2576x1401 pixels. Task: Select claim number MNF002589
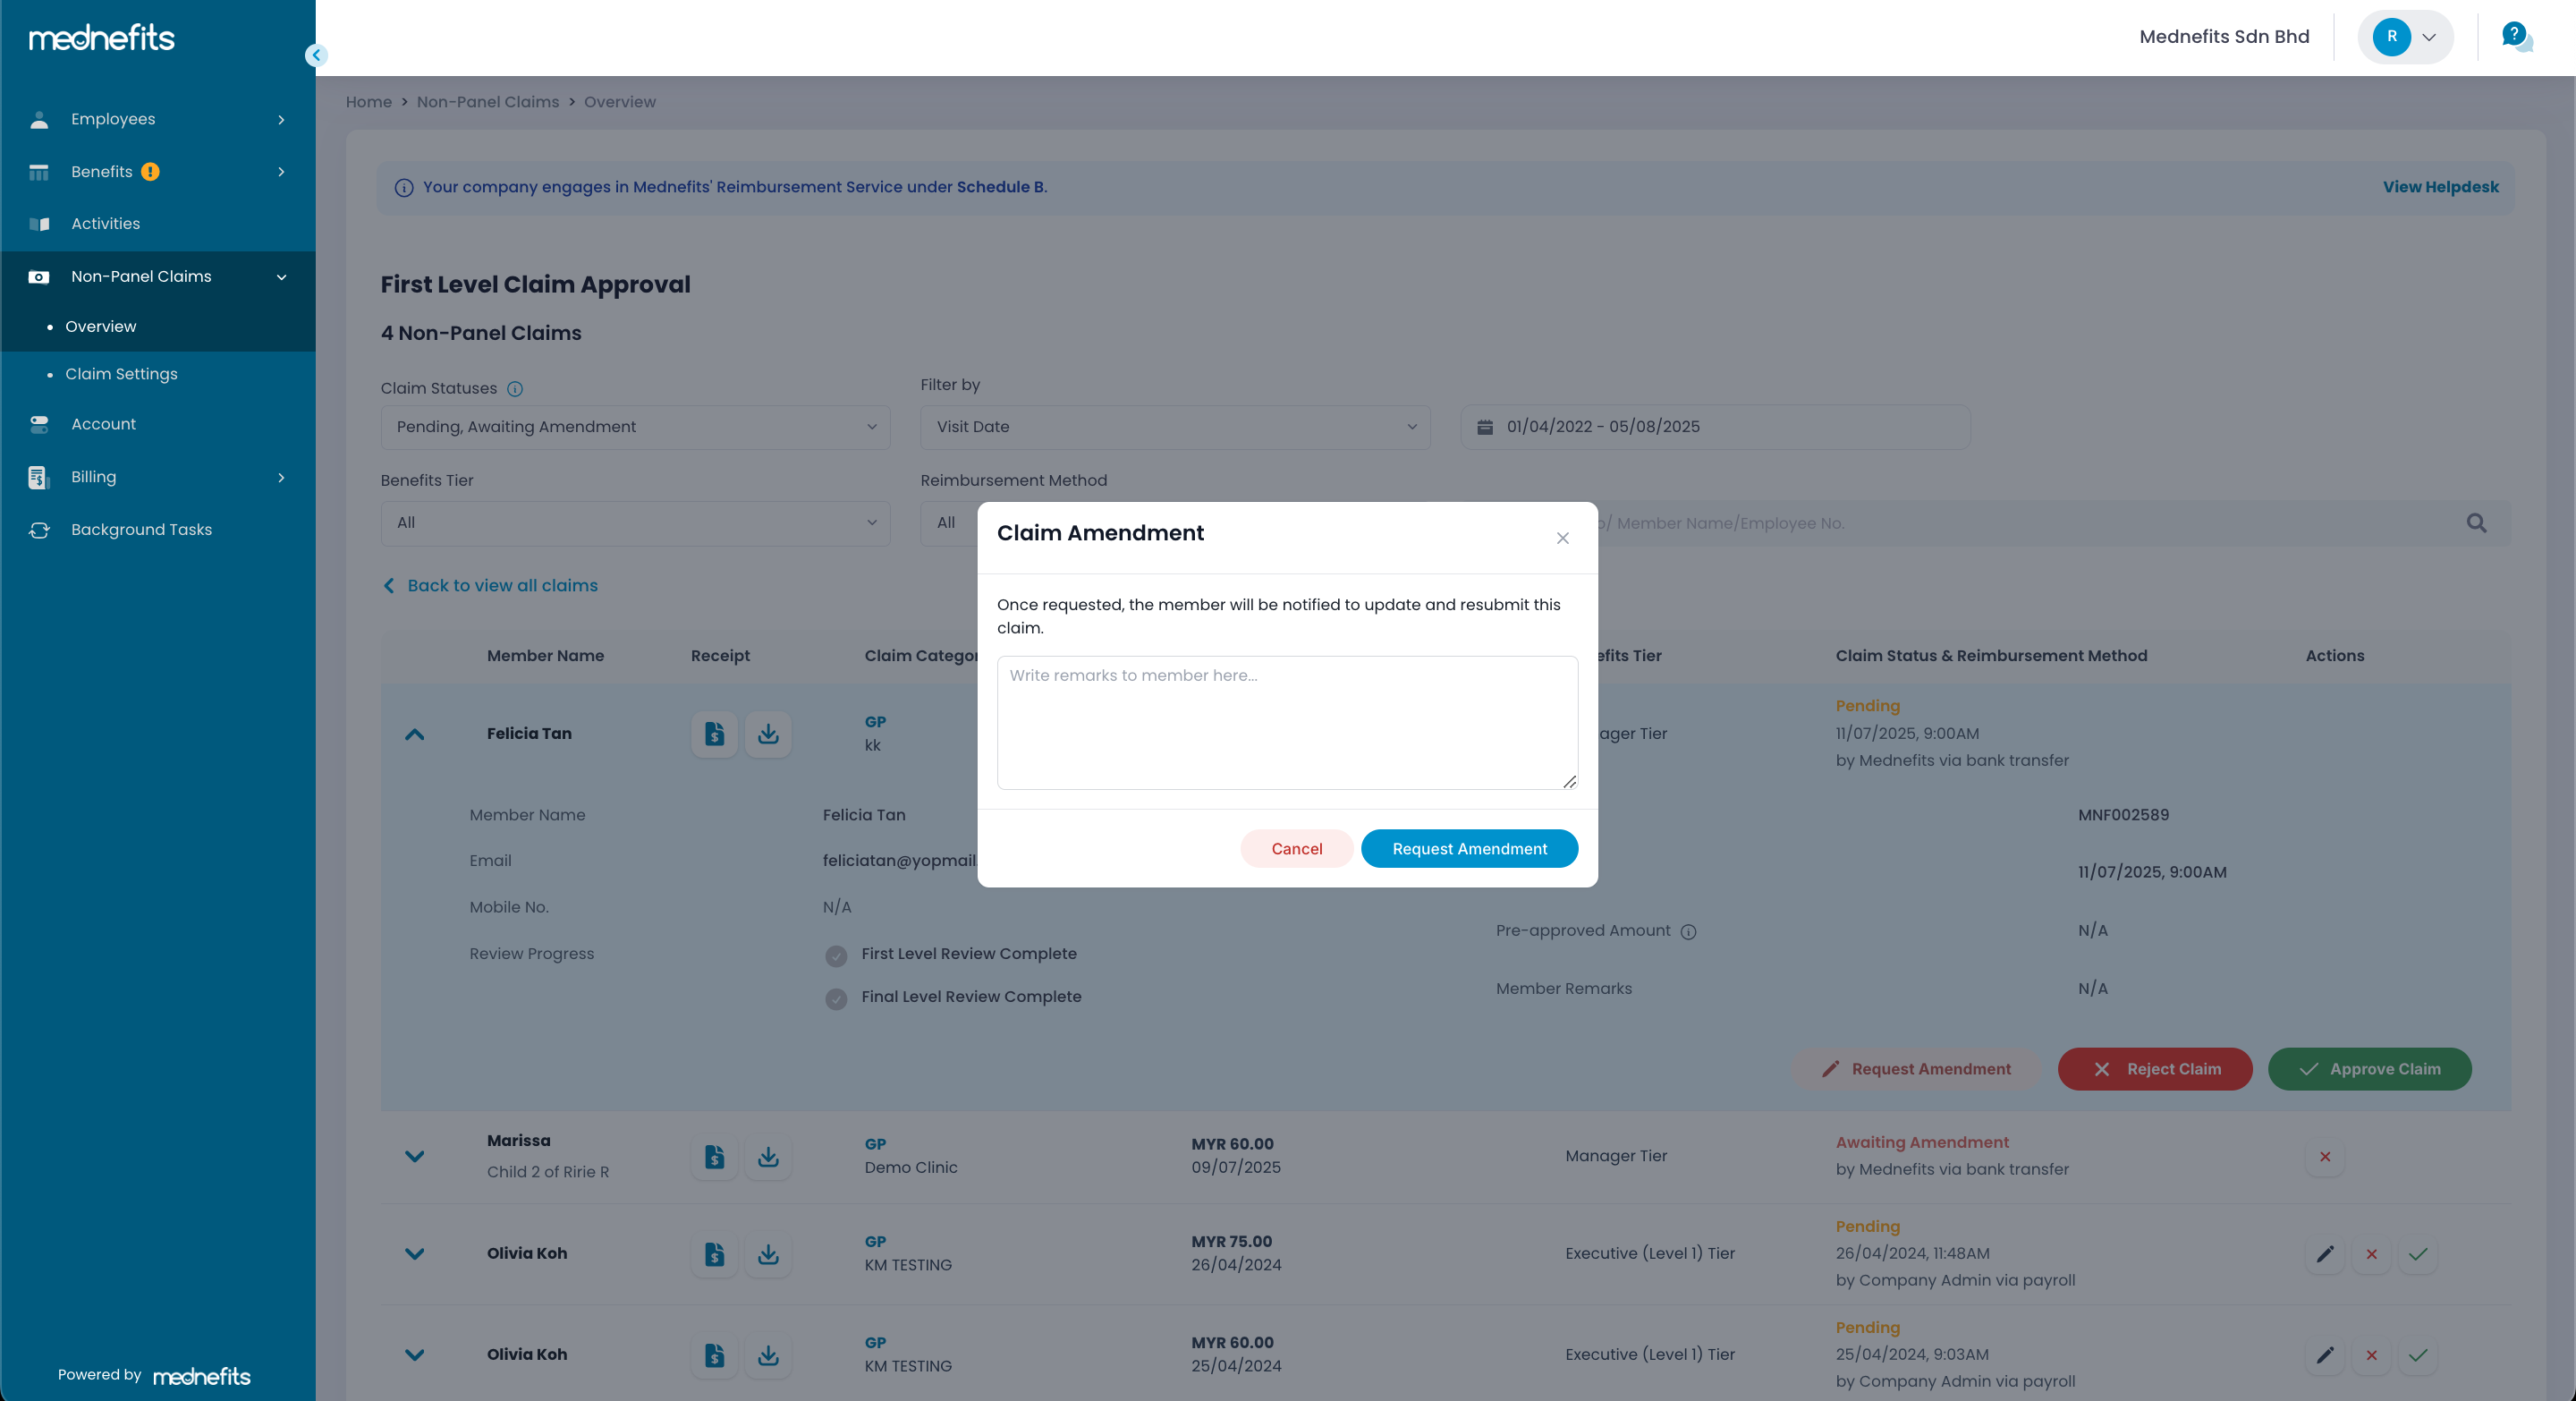(2123, 815)
